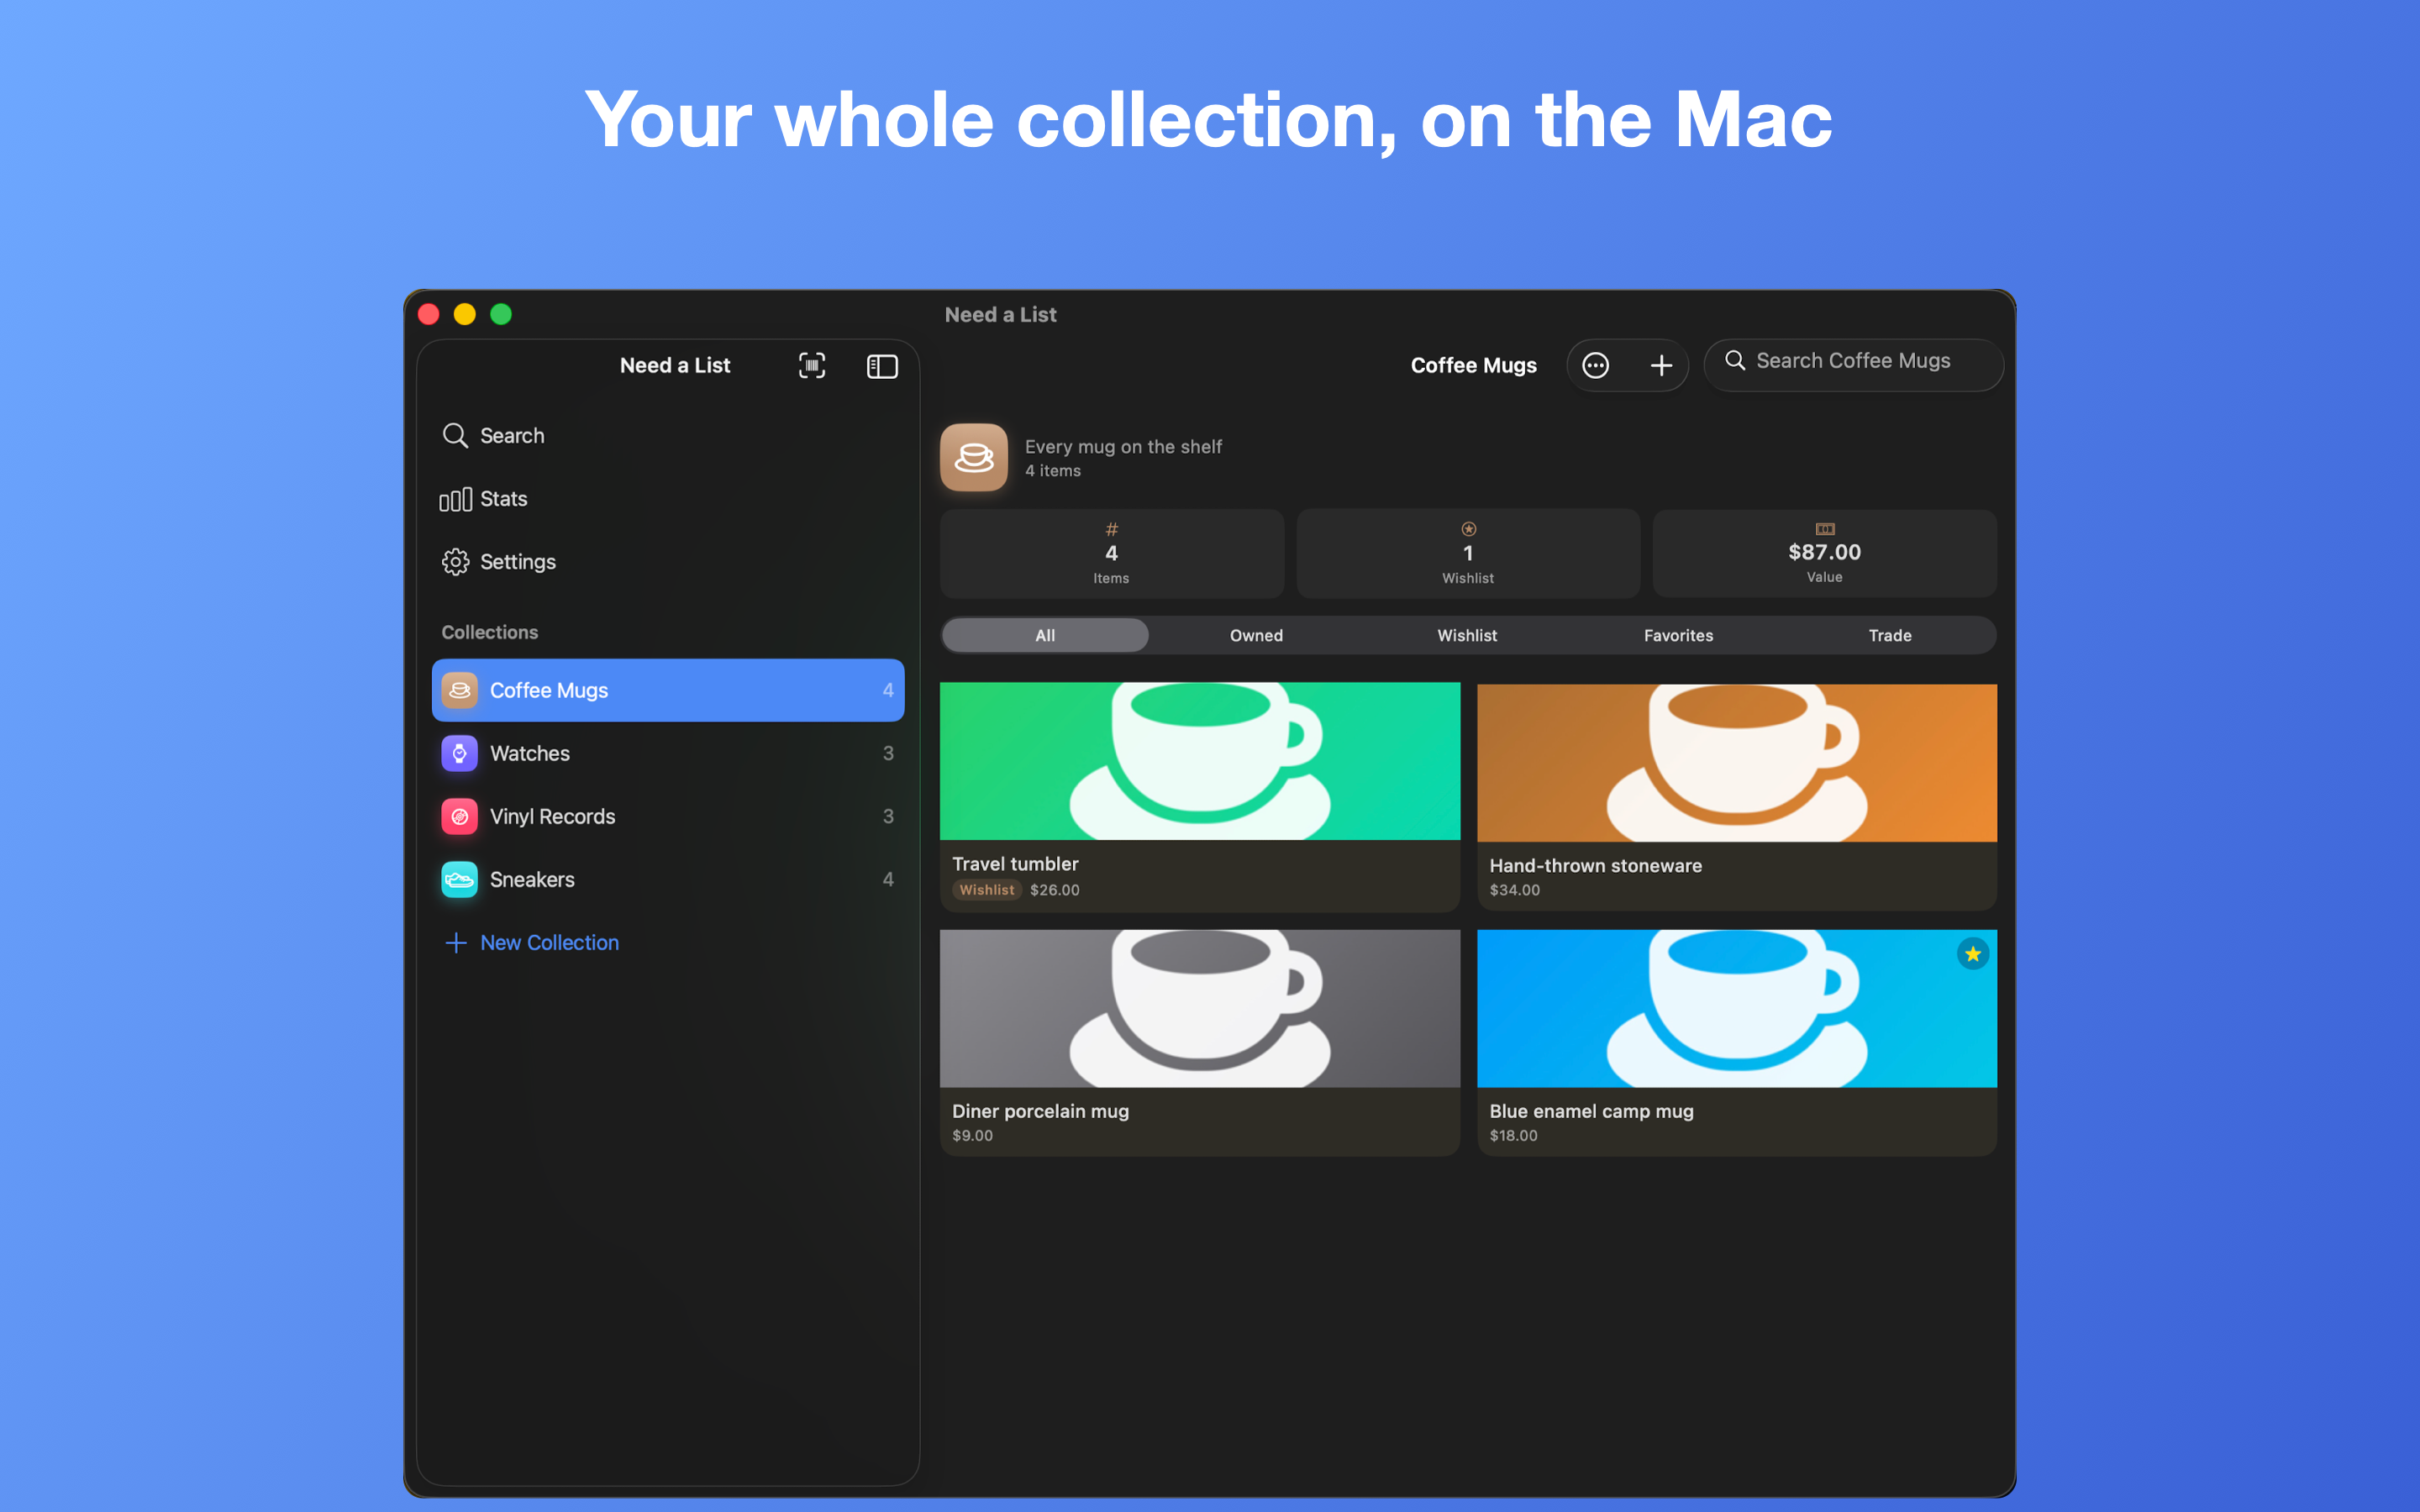Click the $18.00 price text

1513,1135
